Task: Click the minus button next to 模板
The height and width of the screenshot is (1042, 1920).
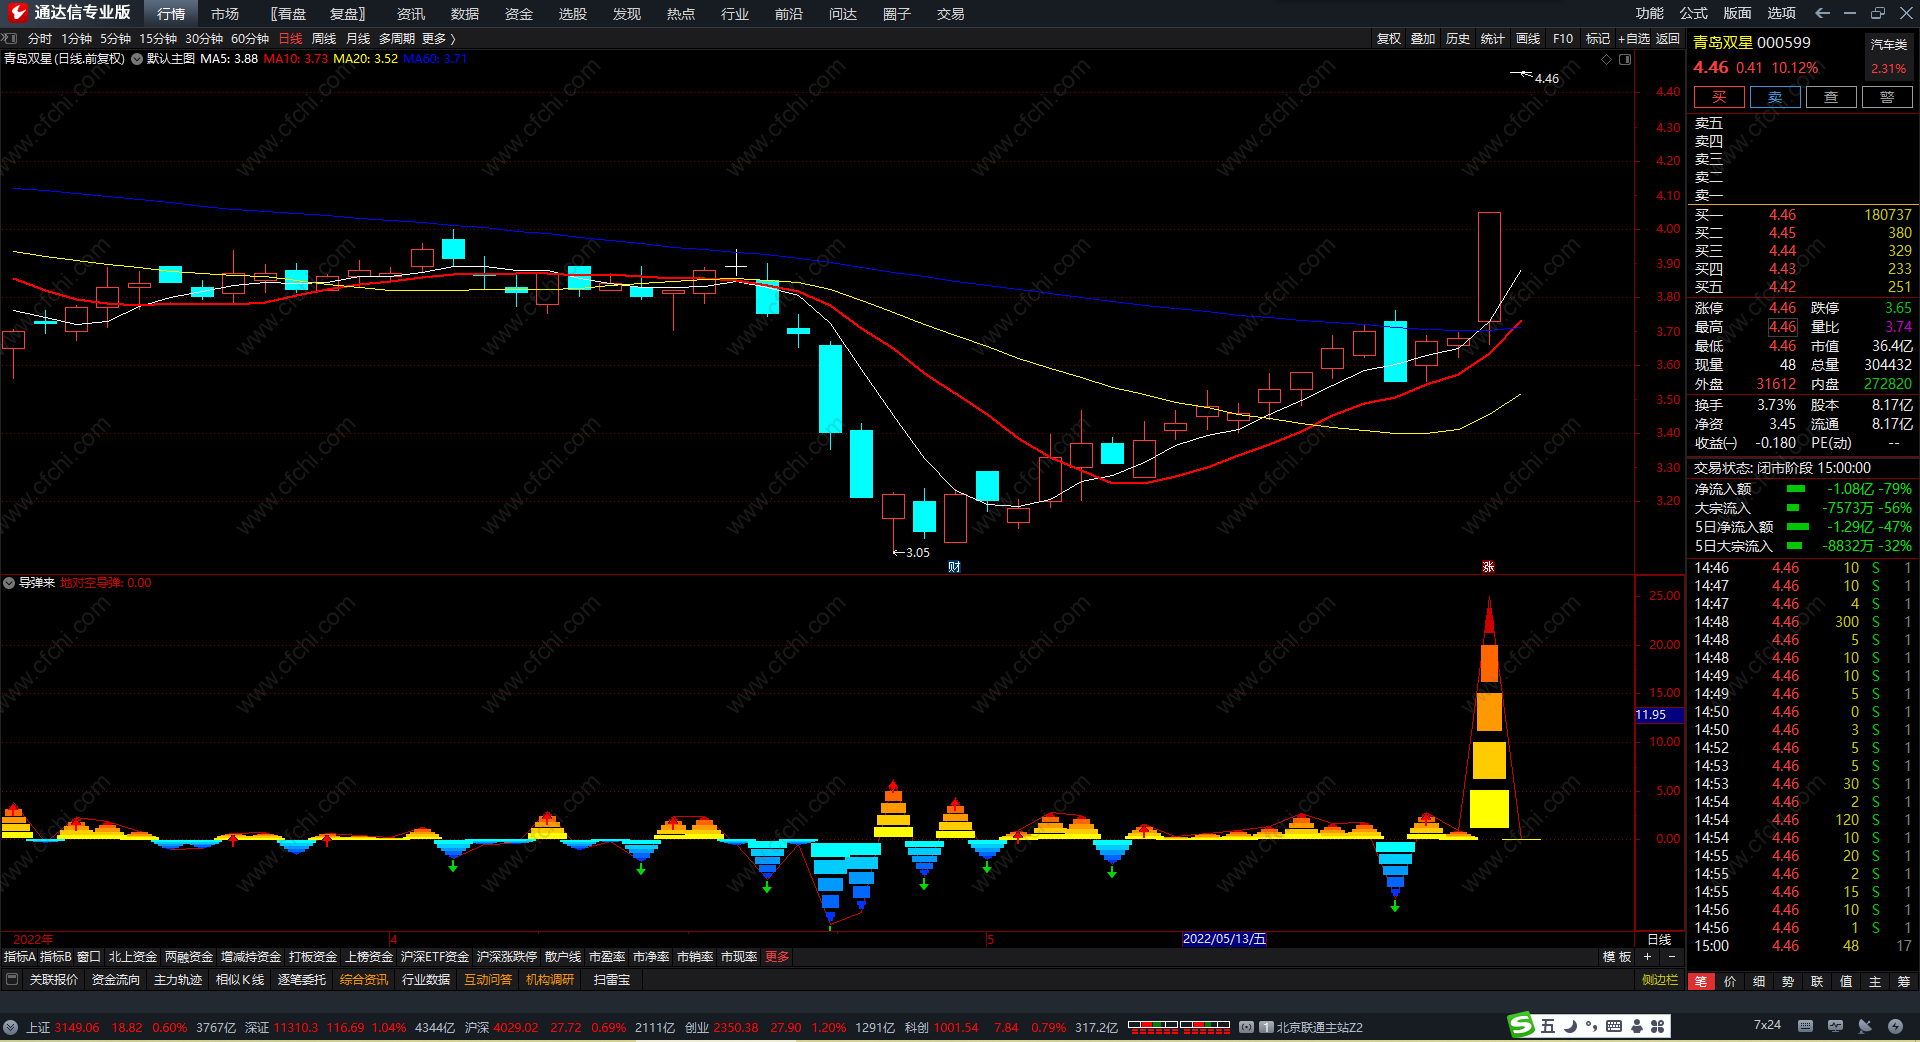Action: click(1671, 957)
